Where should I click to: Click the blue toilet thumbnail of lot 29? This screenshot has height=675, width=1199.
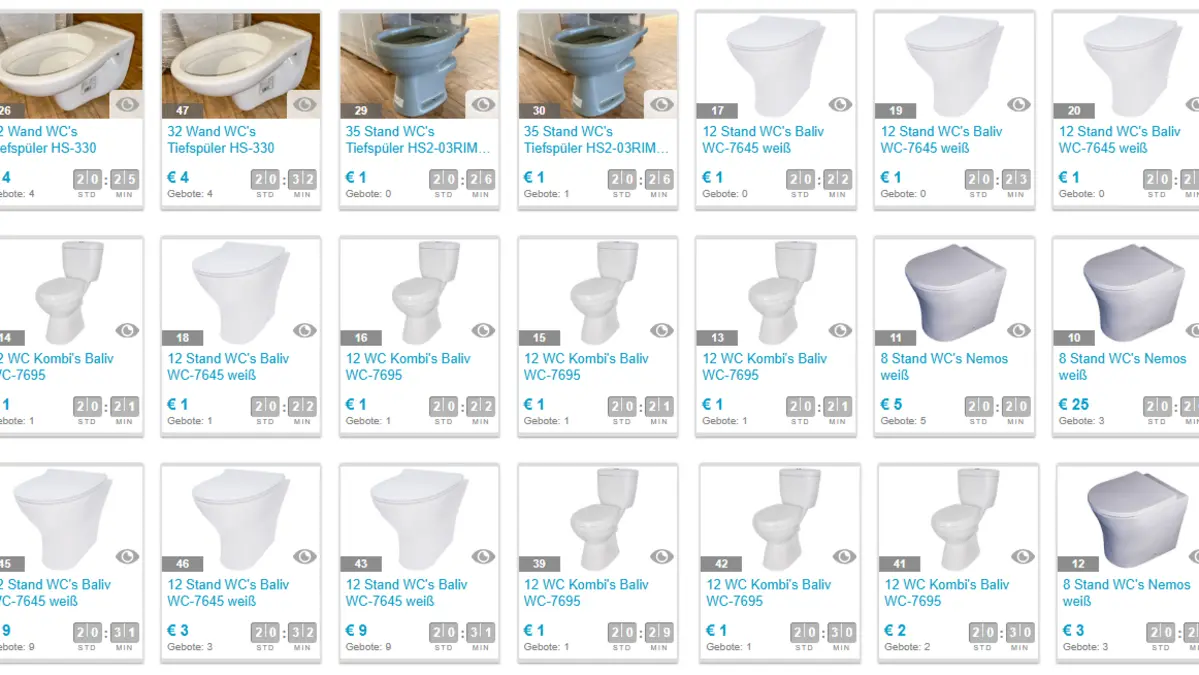tap(419, 65)
